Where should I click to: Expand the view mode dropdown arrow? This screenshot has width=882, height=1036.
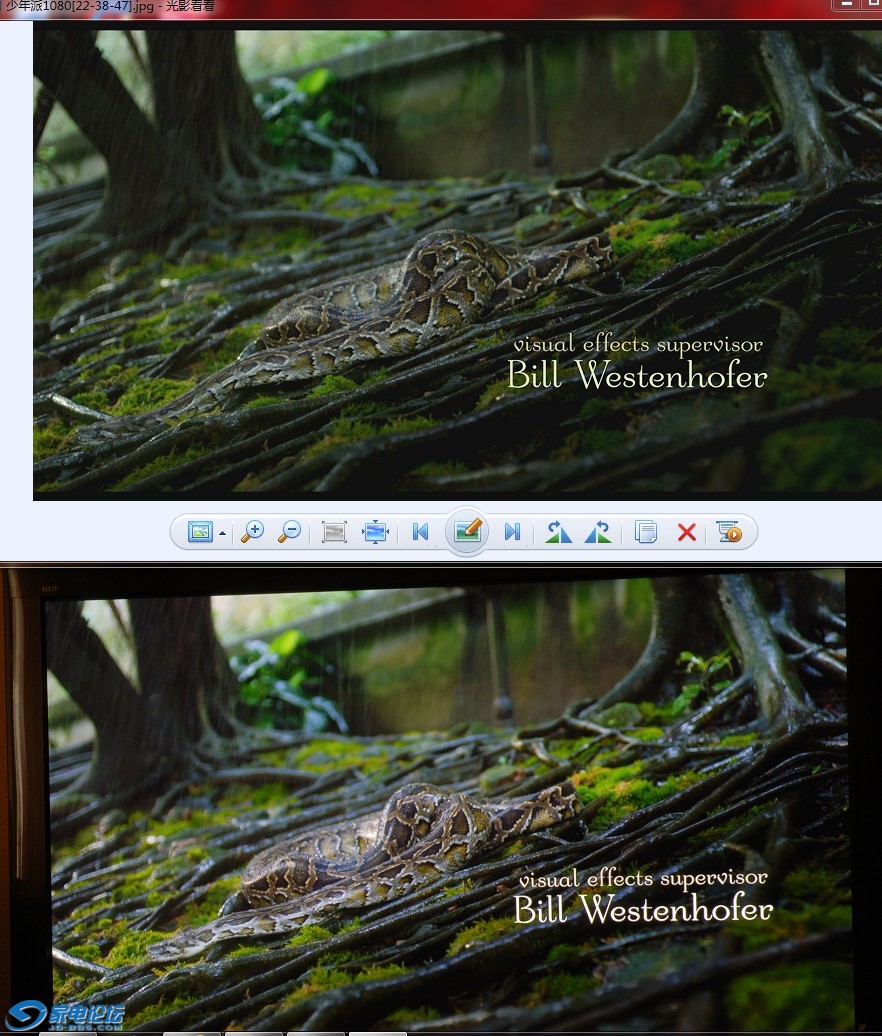click(222, 533)
